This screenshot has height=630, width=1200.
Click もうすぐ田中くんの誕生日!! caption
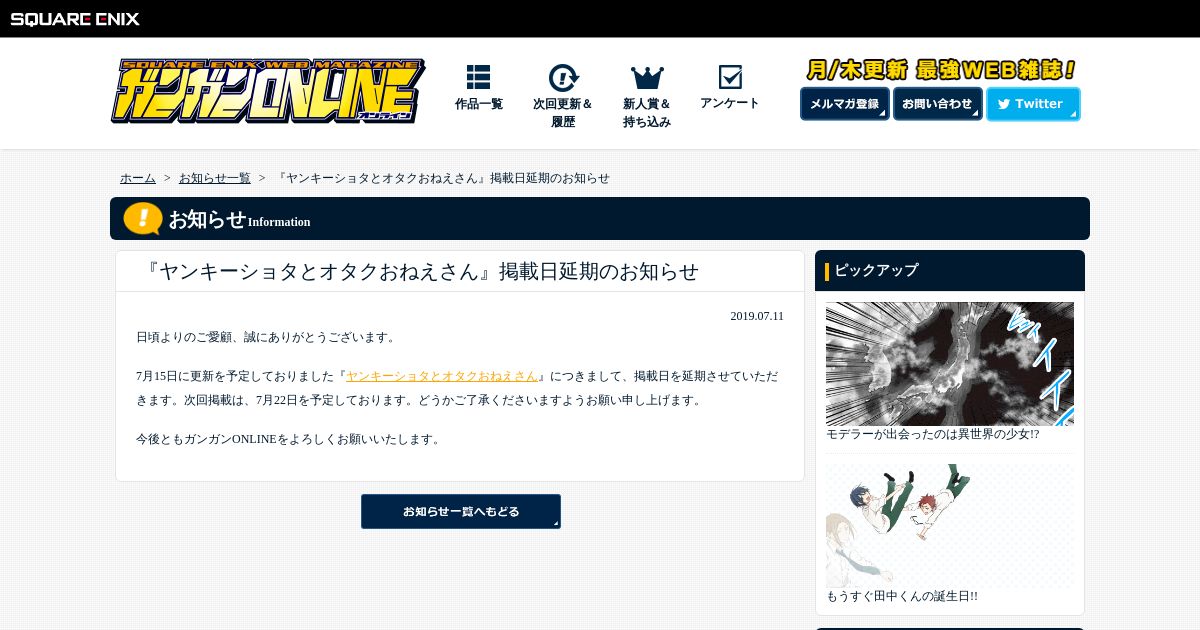902,596
